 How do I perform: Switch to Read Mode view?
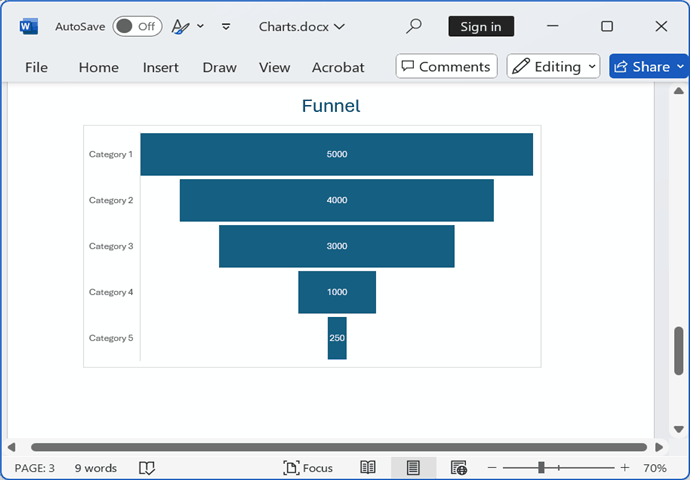click(x=368, y=468)
